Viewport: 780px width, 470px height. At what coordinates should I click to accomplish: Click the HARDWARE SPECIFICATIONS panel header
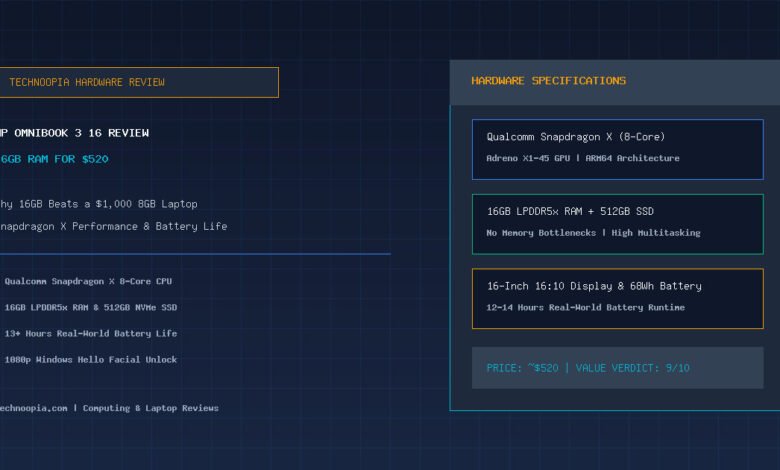[615, 82]
